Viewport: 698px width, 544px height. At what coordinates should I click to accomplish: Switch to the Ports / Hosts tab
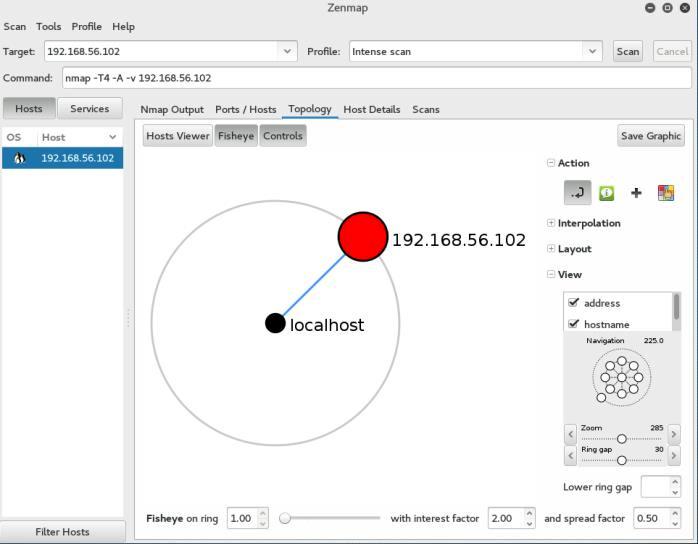click(x=246, y=110)
